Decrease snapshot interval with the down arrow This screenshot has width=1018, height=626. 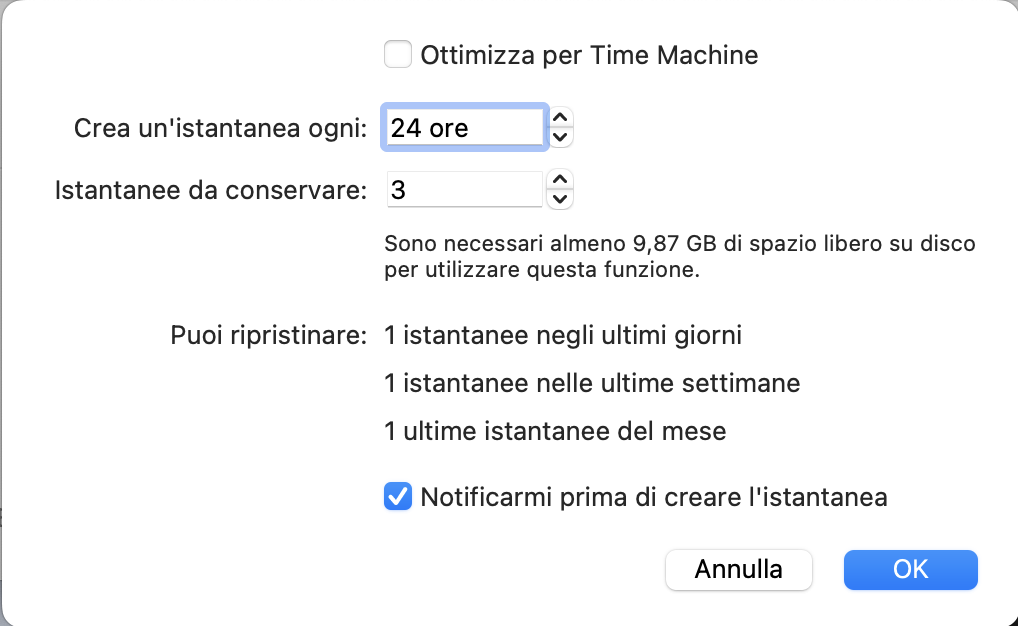coord(561,137)
